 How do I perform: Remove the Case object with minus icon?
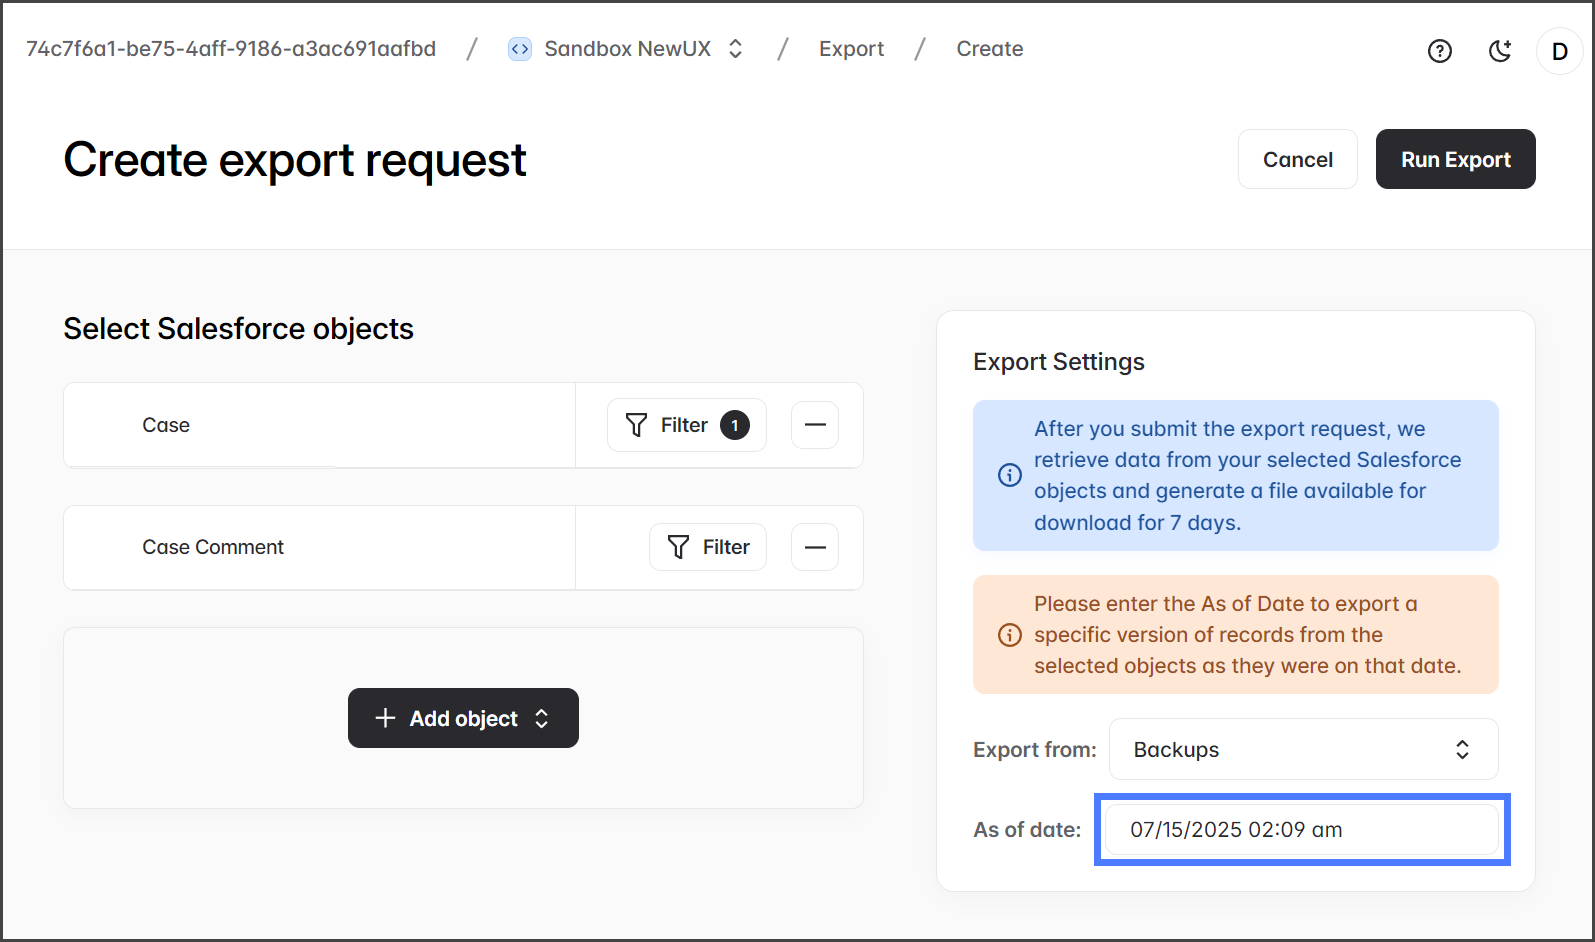[815, 425]
